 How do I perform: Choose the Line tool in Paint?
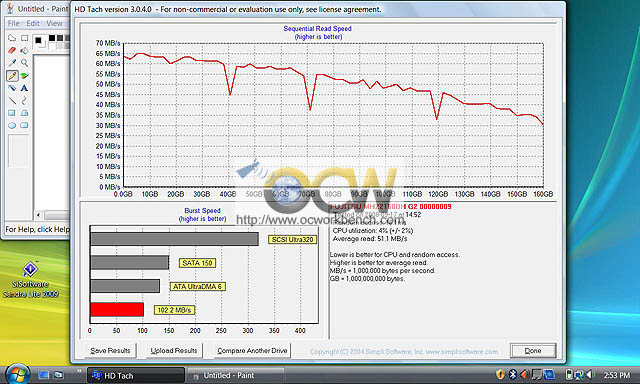click(12, 101)
